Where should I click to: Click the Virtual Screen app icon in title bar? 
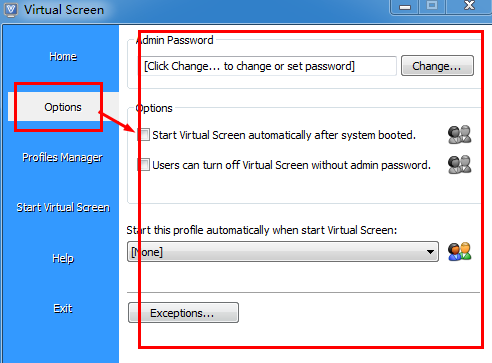click(10, 10)
